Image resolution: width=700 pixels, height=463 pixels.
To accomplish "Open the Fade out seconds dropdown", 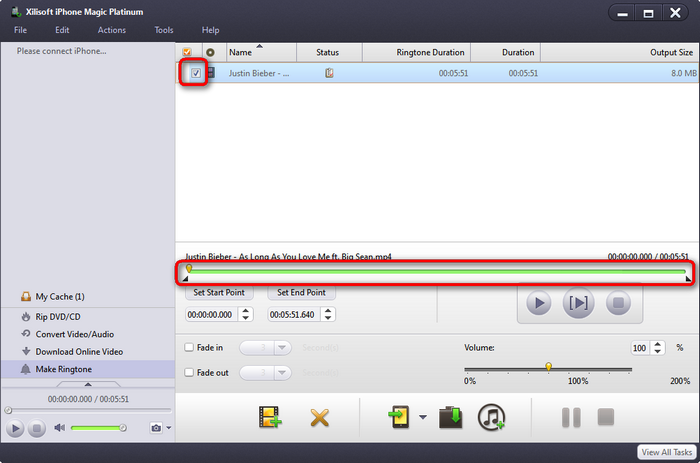I will (282, 372).
